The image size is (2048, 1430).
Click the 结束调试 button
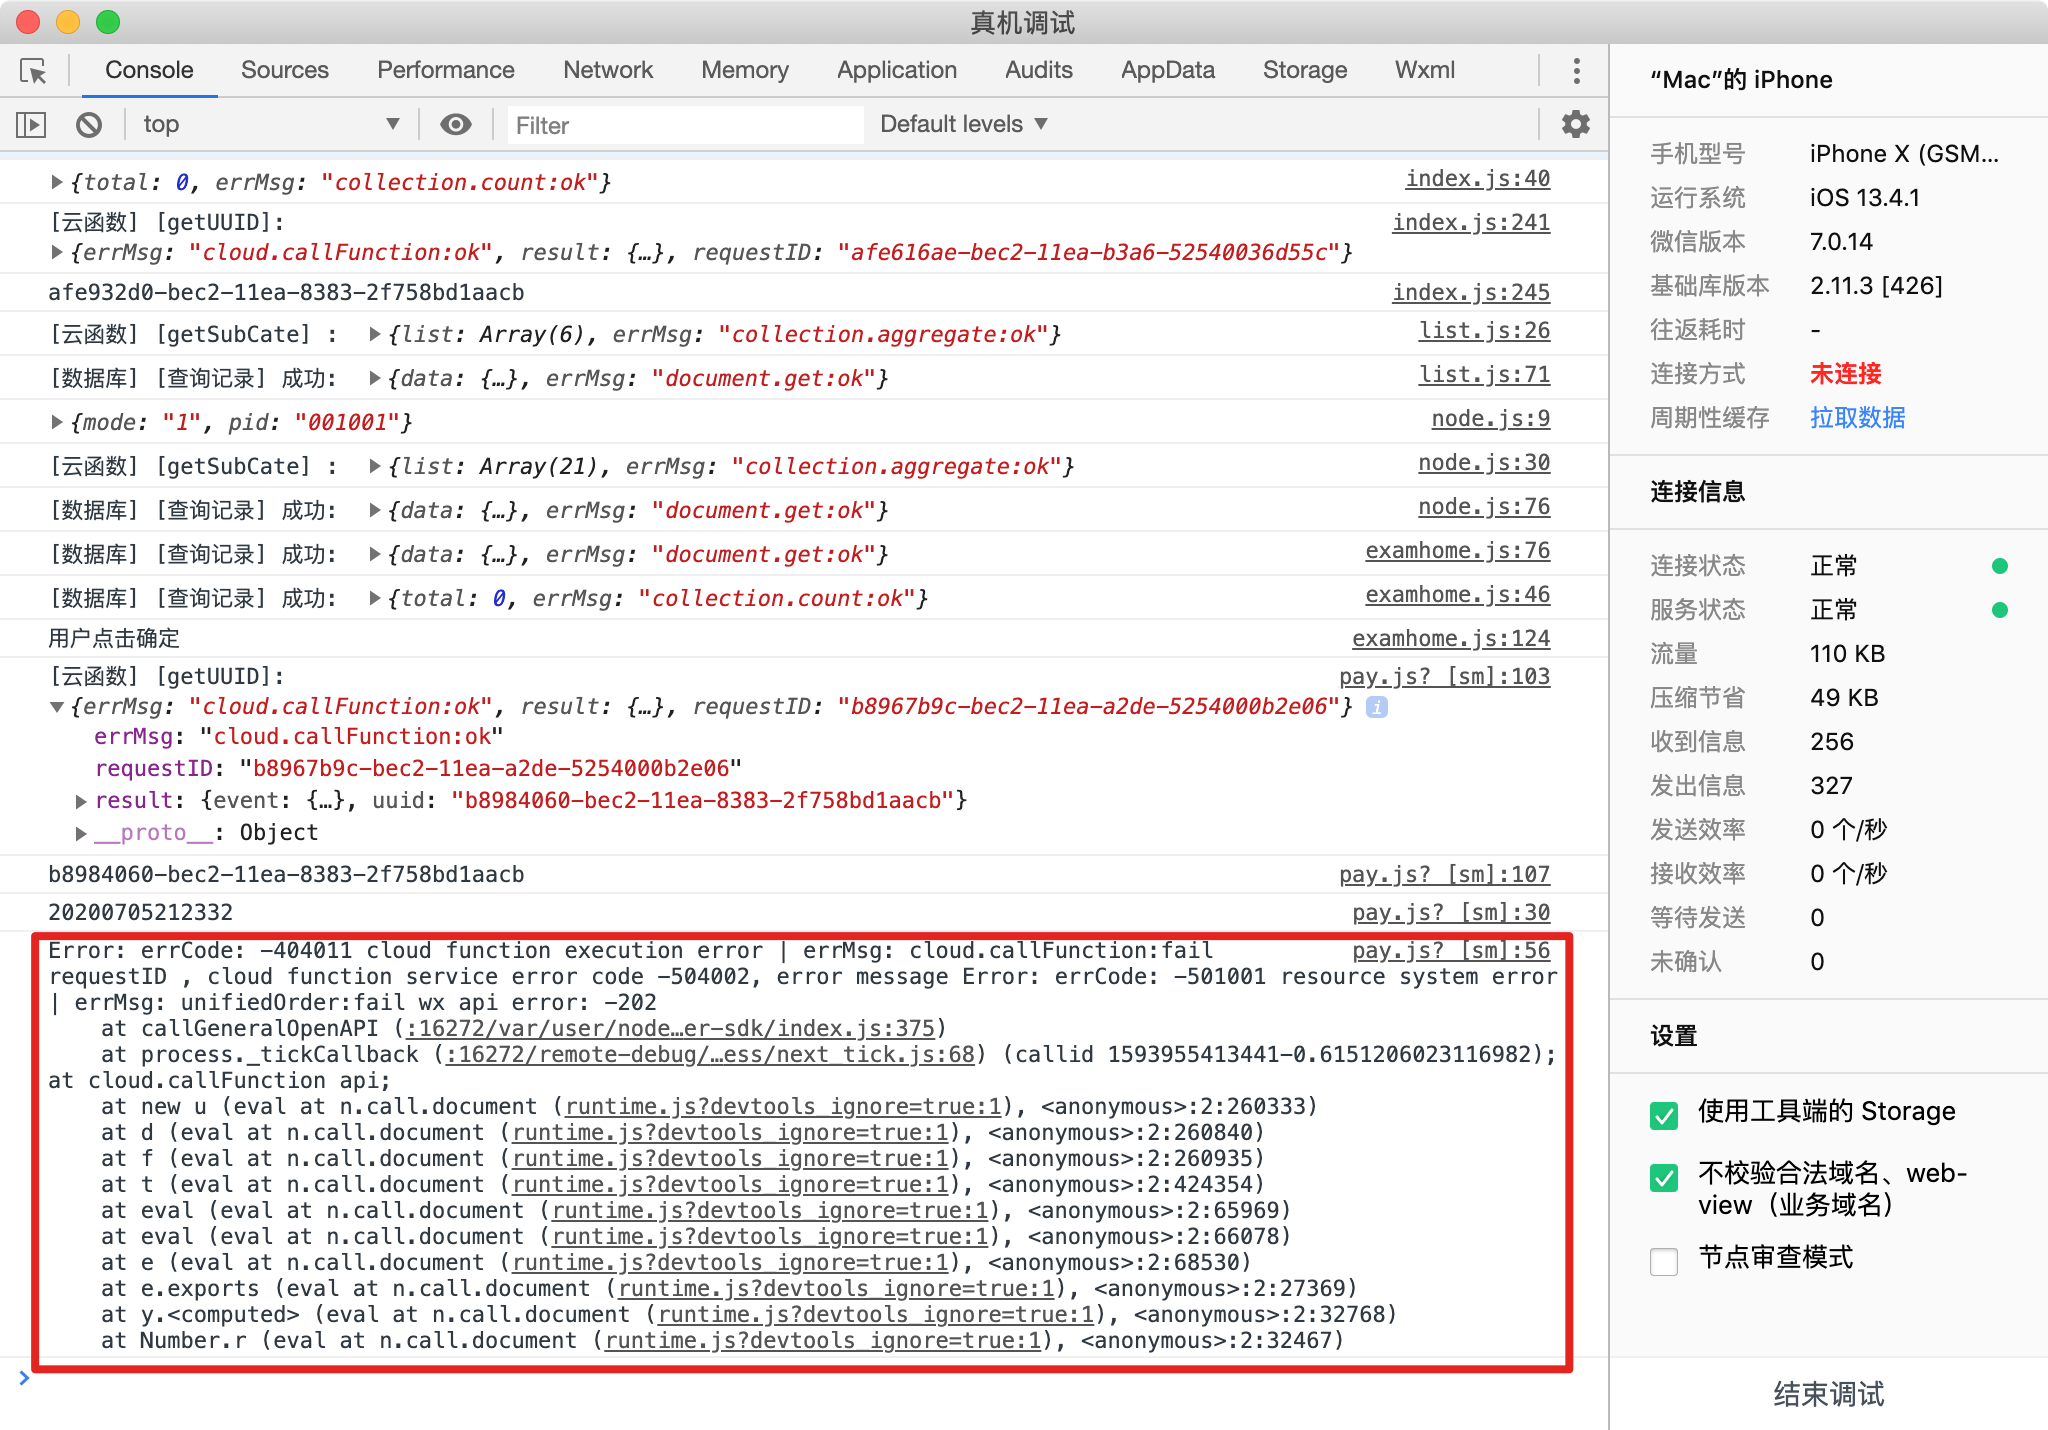tap(1828, 1393)
